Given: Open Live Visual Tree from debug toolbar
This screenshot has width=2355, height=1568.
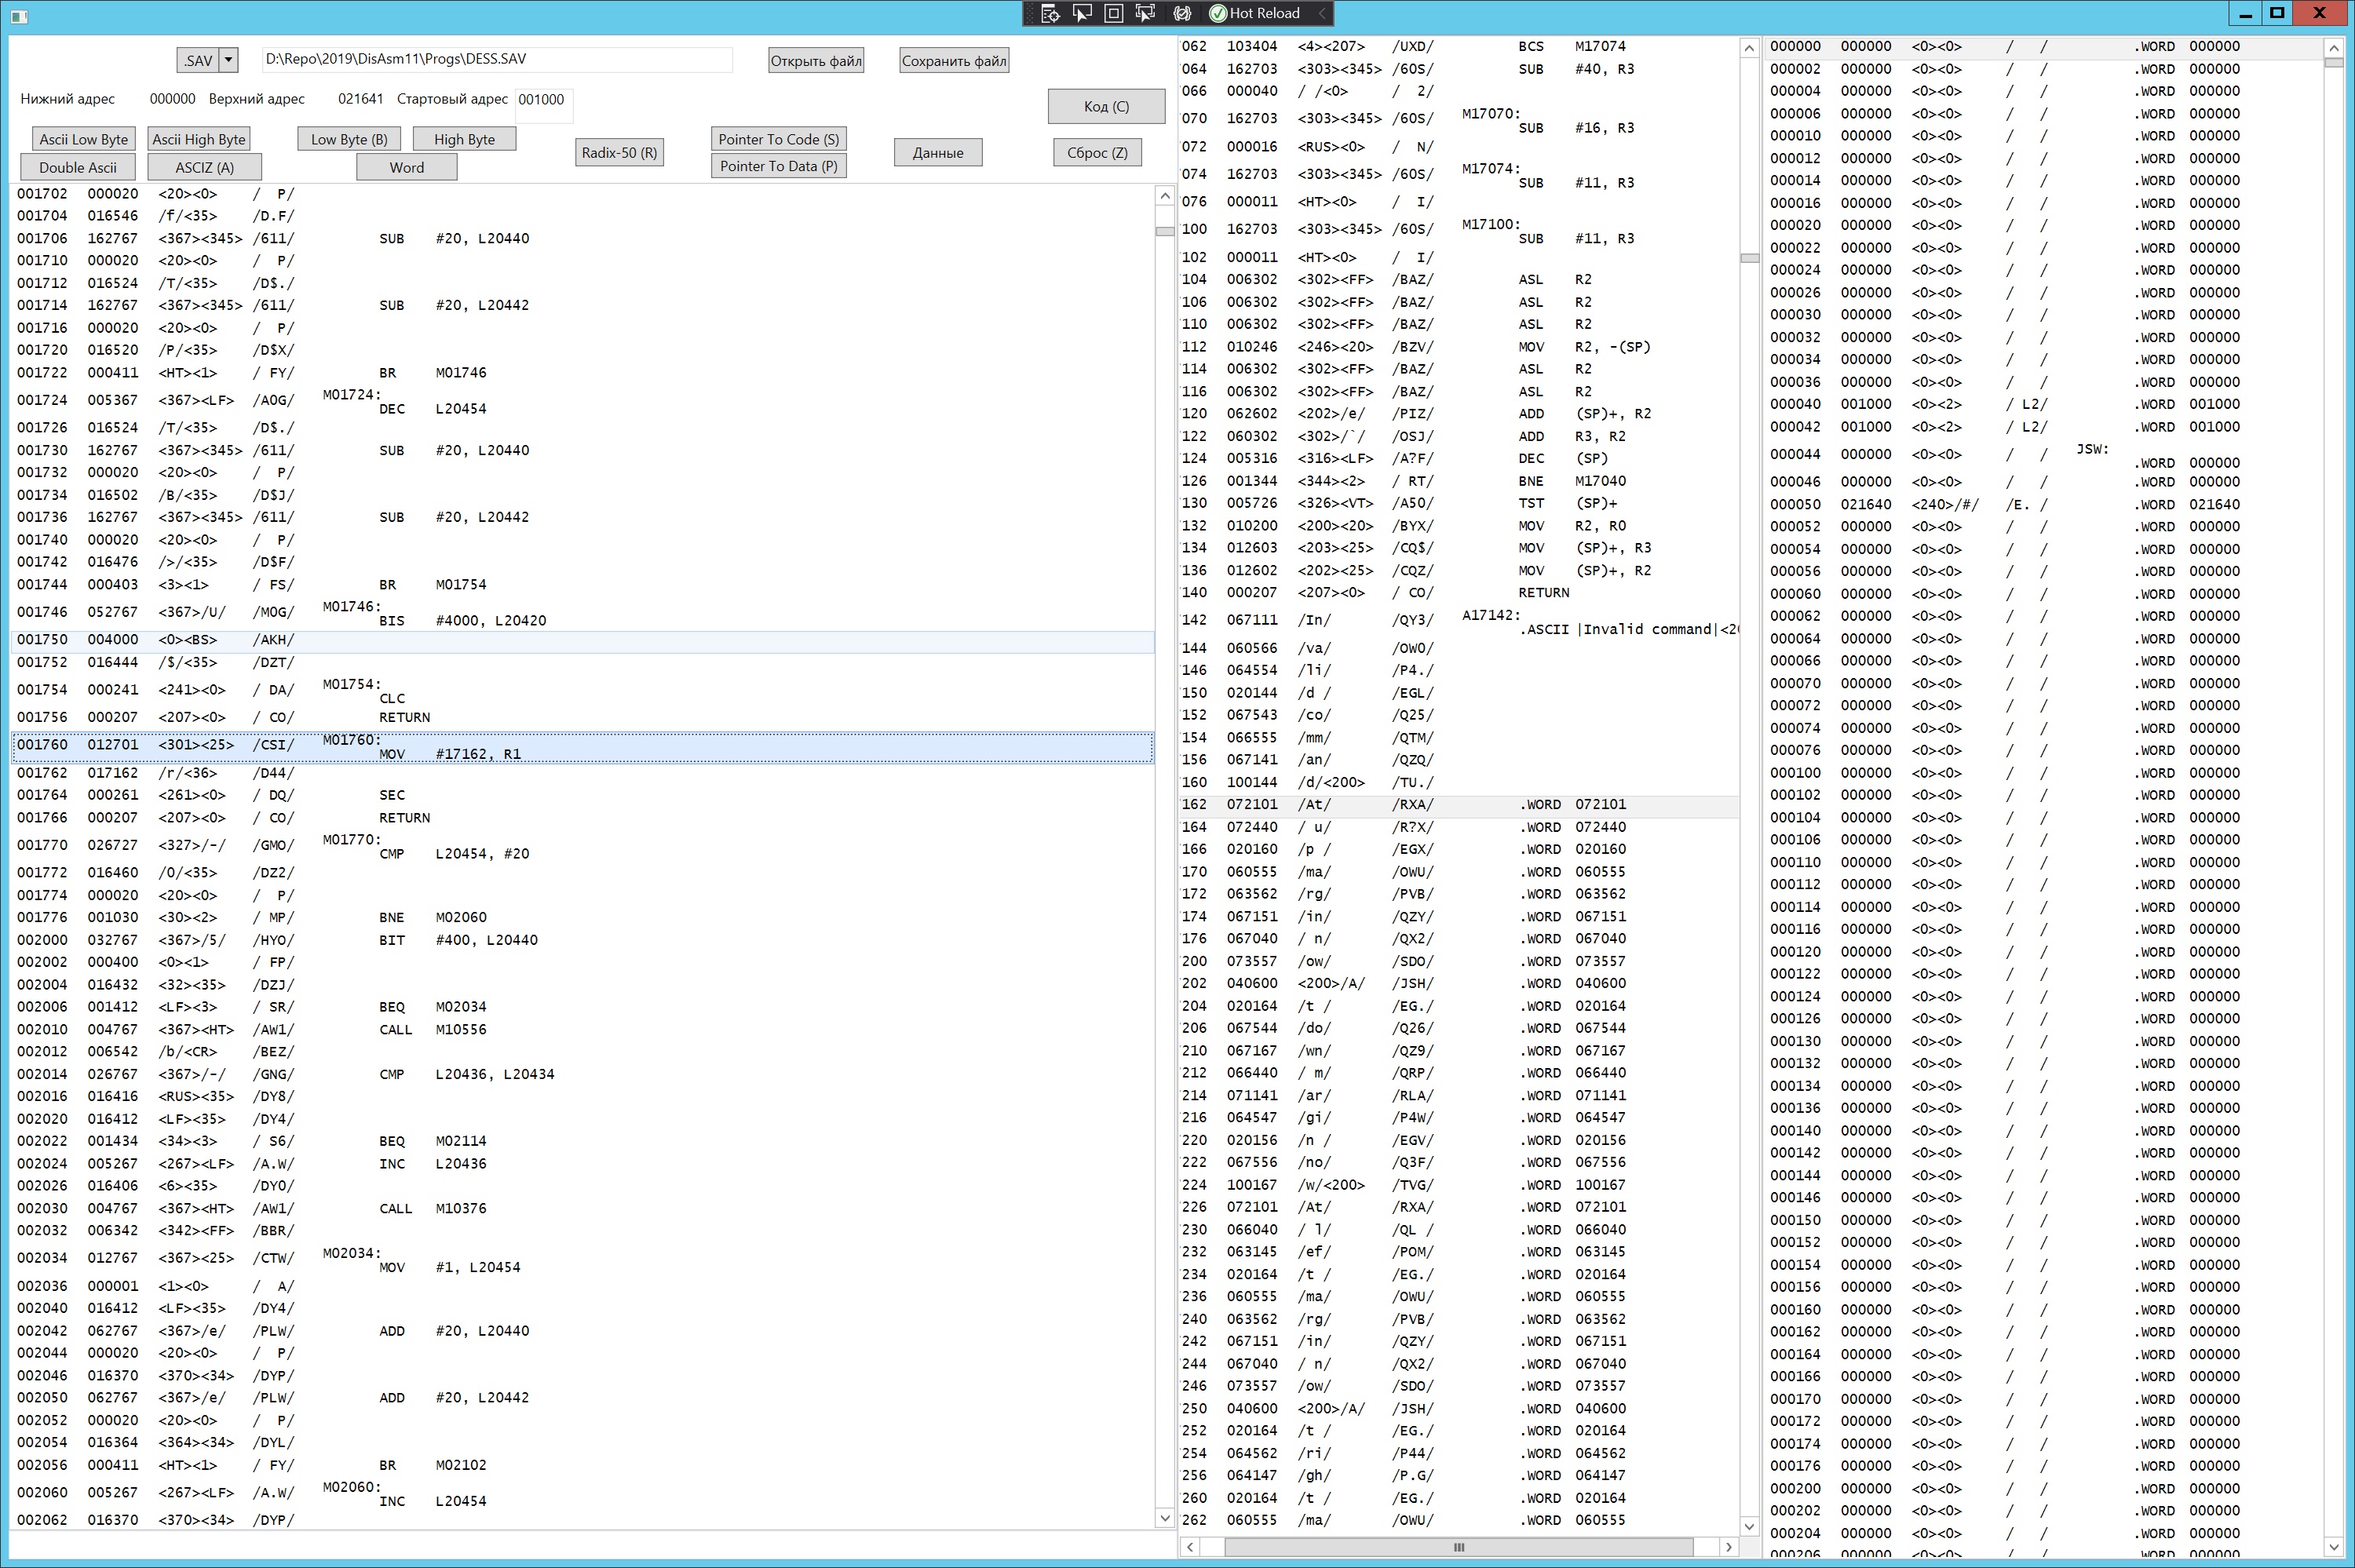Looking at the screenshot, I should [1050, 13].
